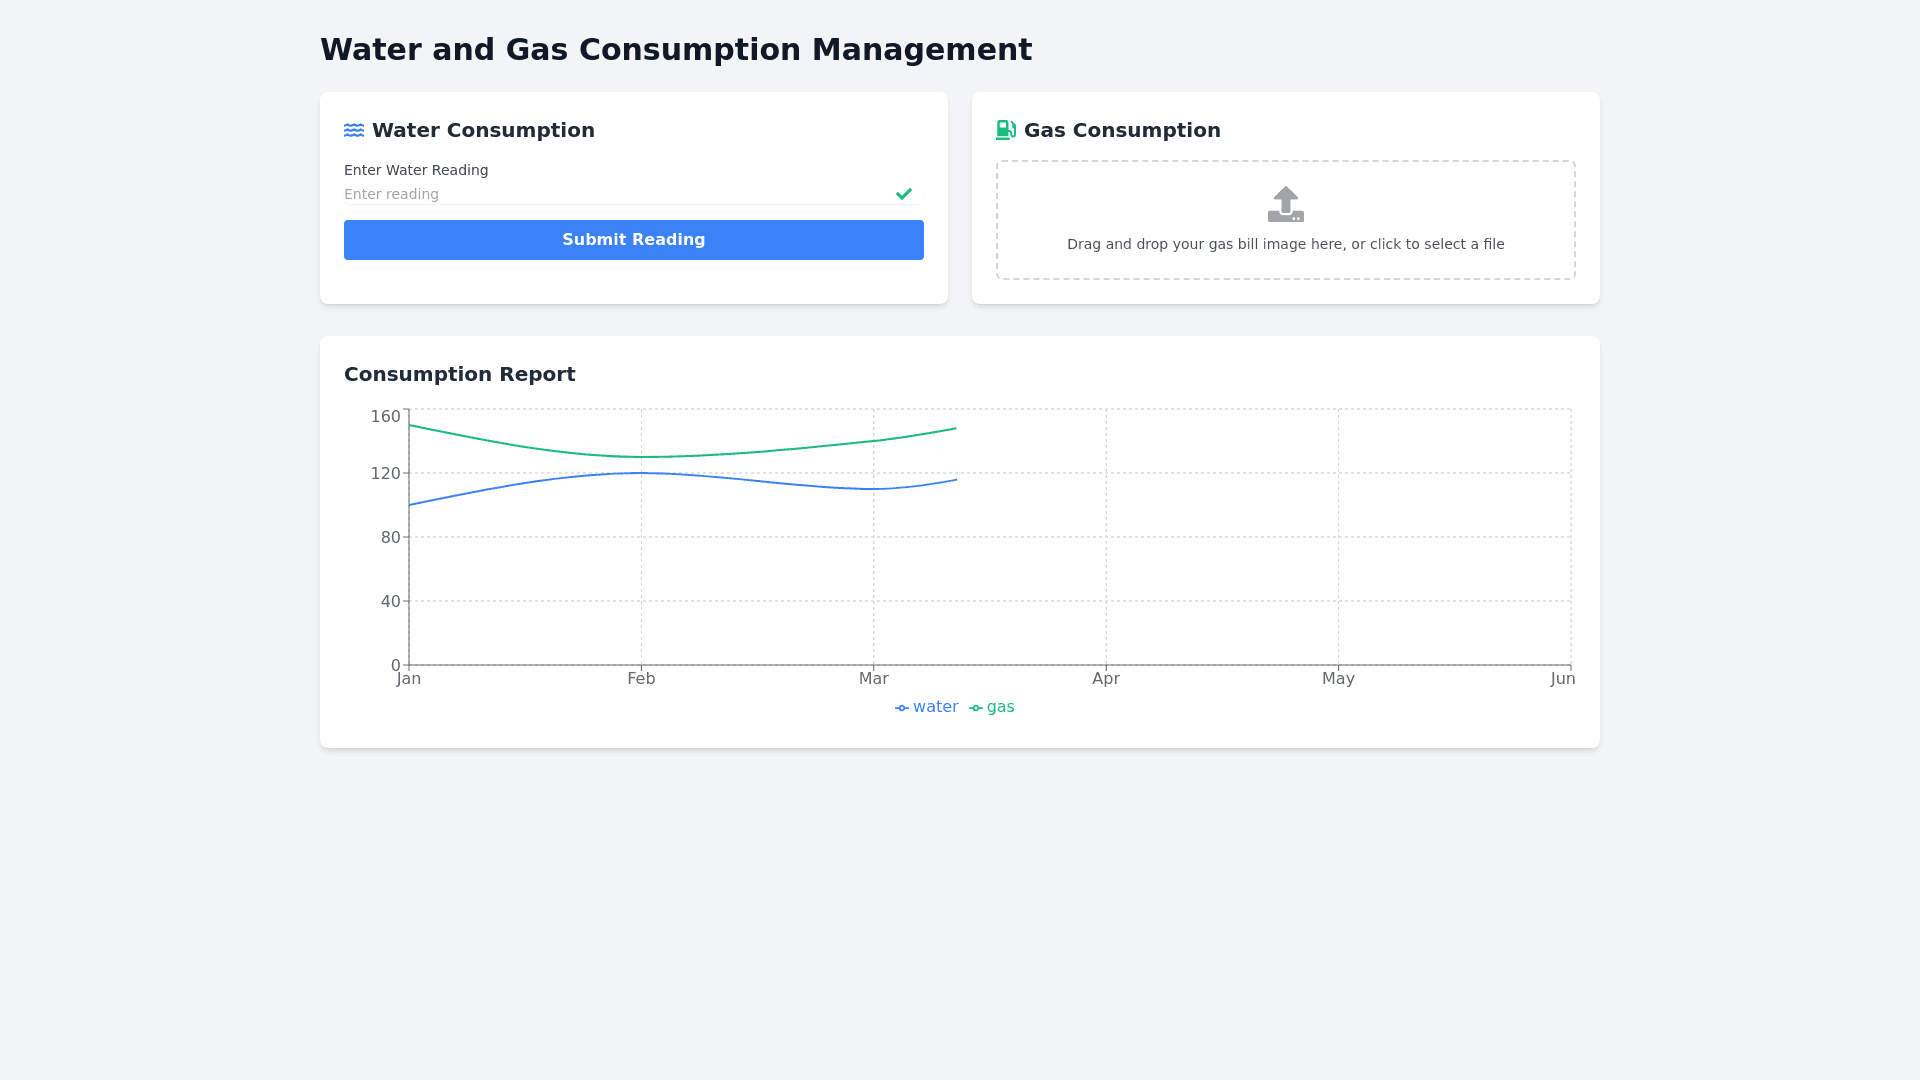Image resolution: width=1920 pixels, height=1080 pixels.
Task: Toggle the water series in legend
Action: click(935, 707)
